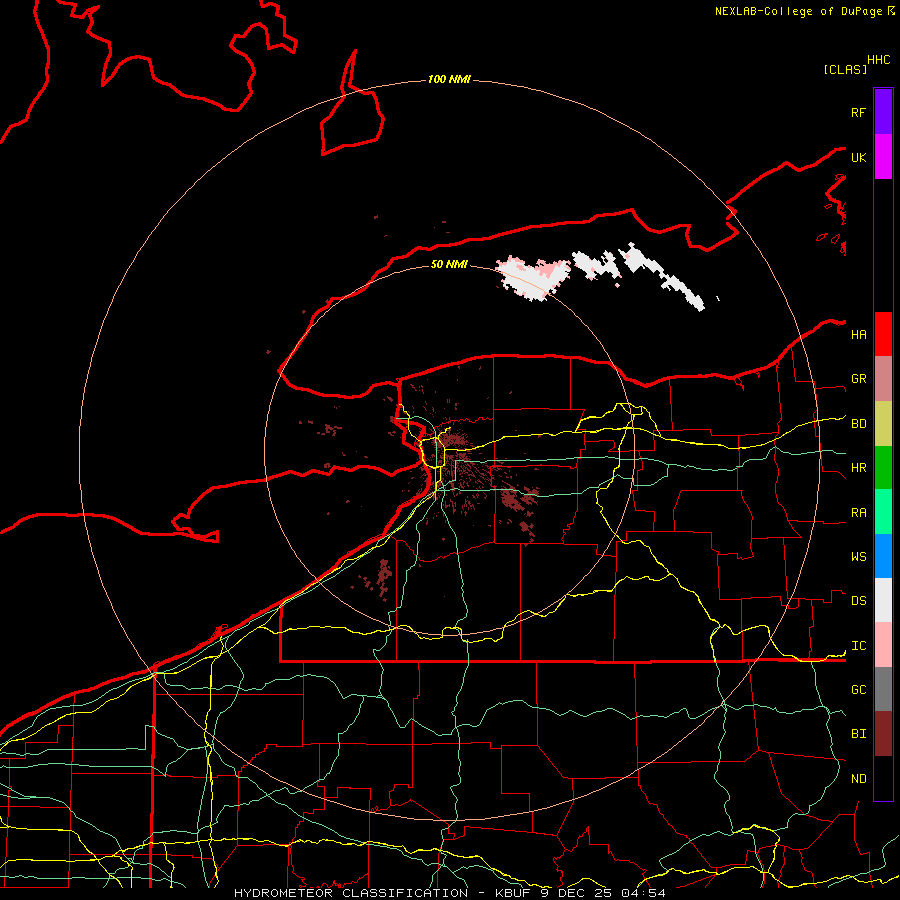Click the ND black legend swatch
The height and width of the screenshot is (900, 900).
click(883, 778)
